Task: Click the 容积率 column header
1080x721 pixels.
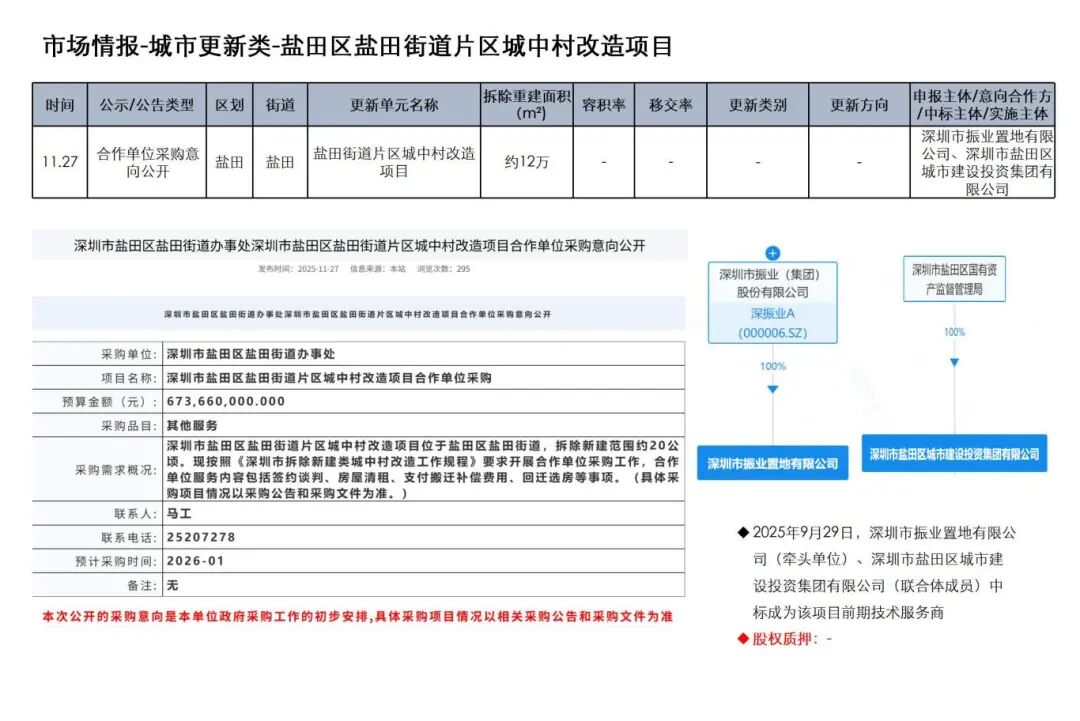Action: pos(604,105)
